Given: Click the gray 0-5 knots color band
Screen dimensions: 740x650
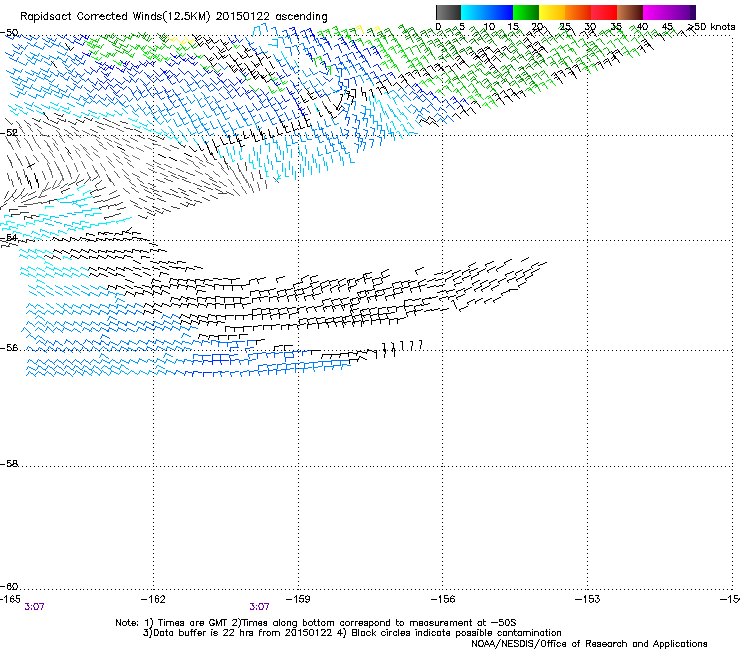Looking at the screenshot, I should 448,12.
